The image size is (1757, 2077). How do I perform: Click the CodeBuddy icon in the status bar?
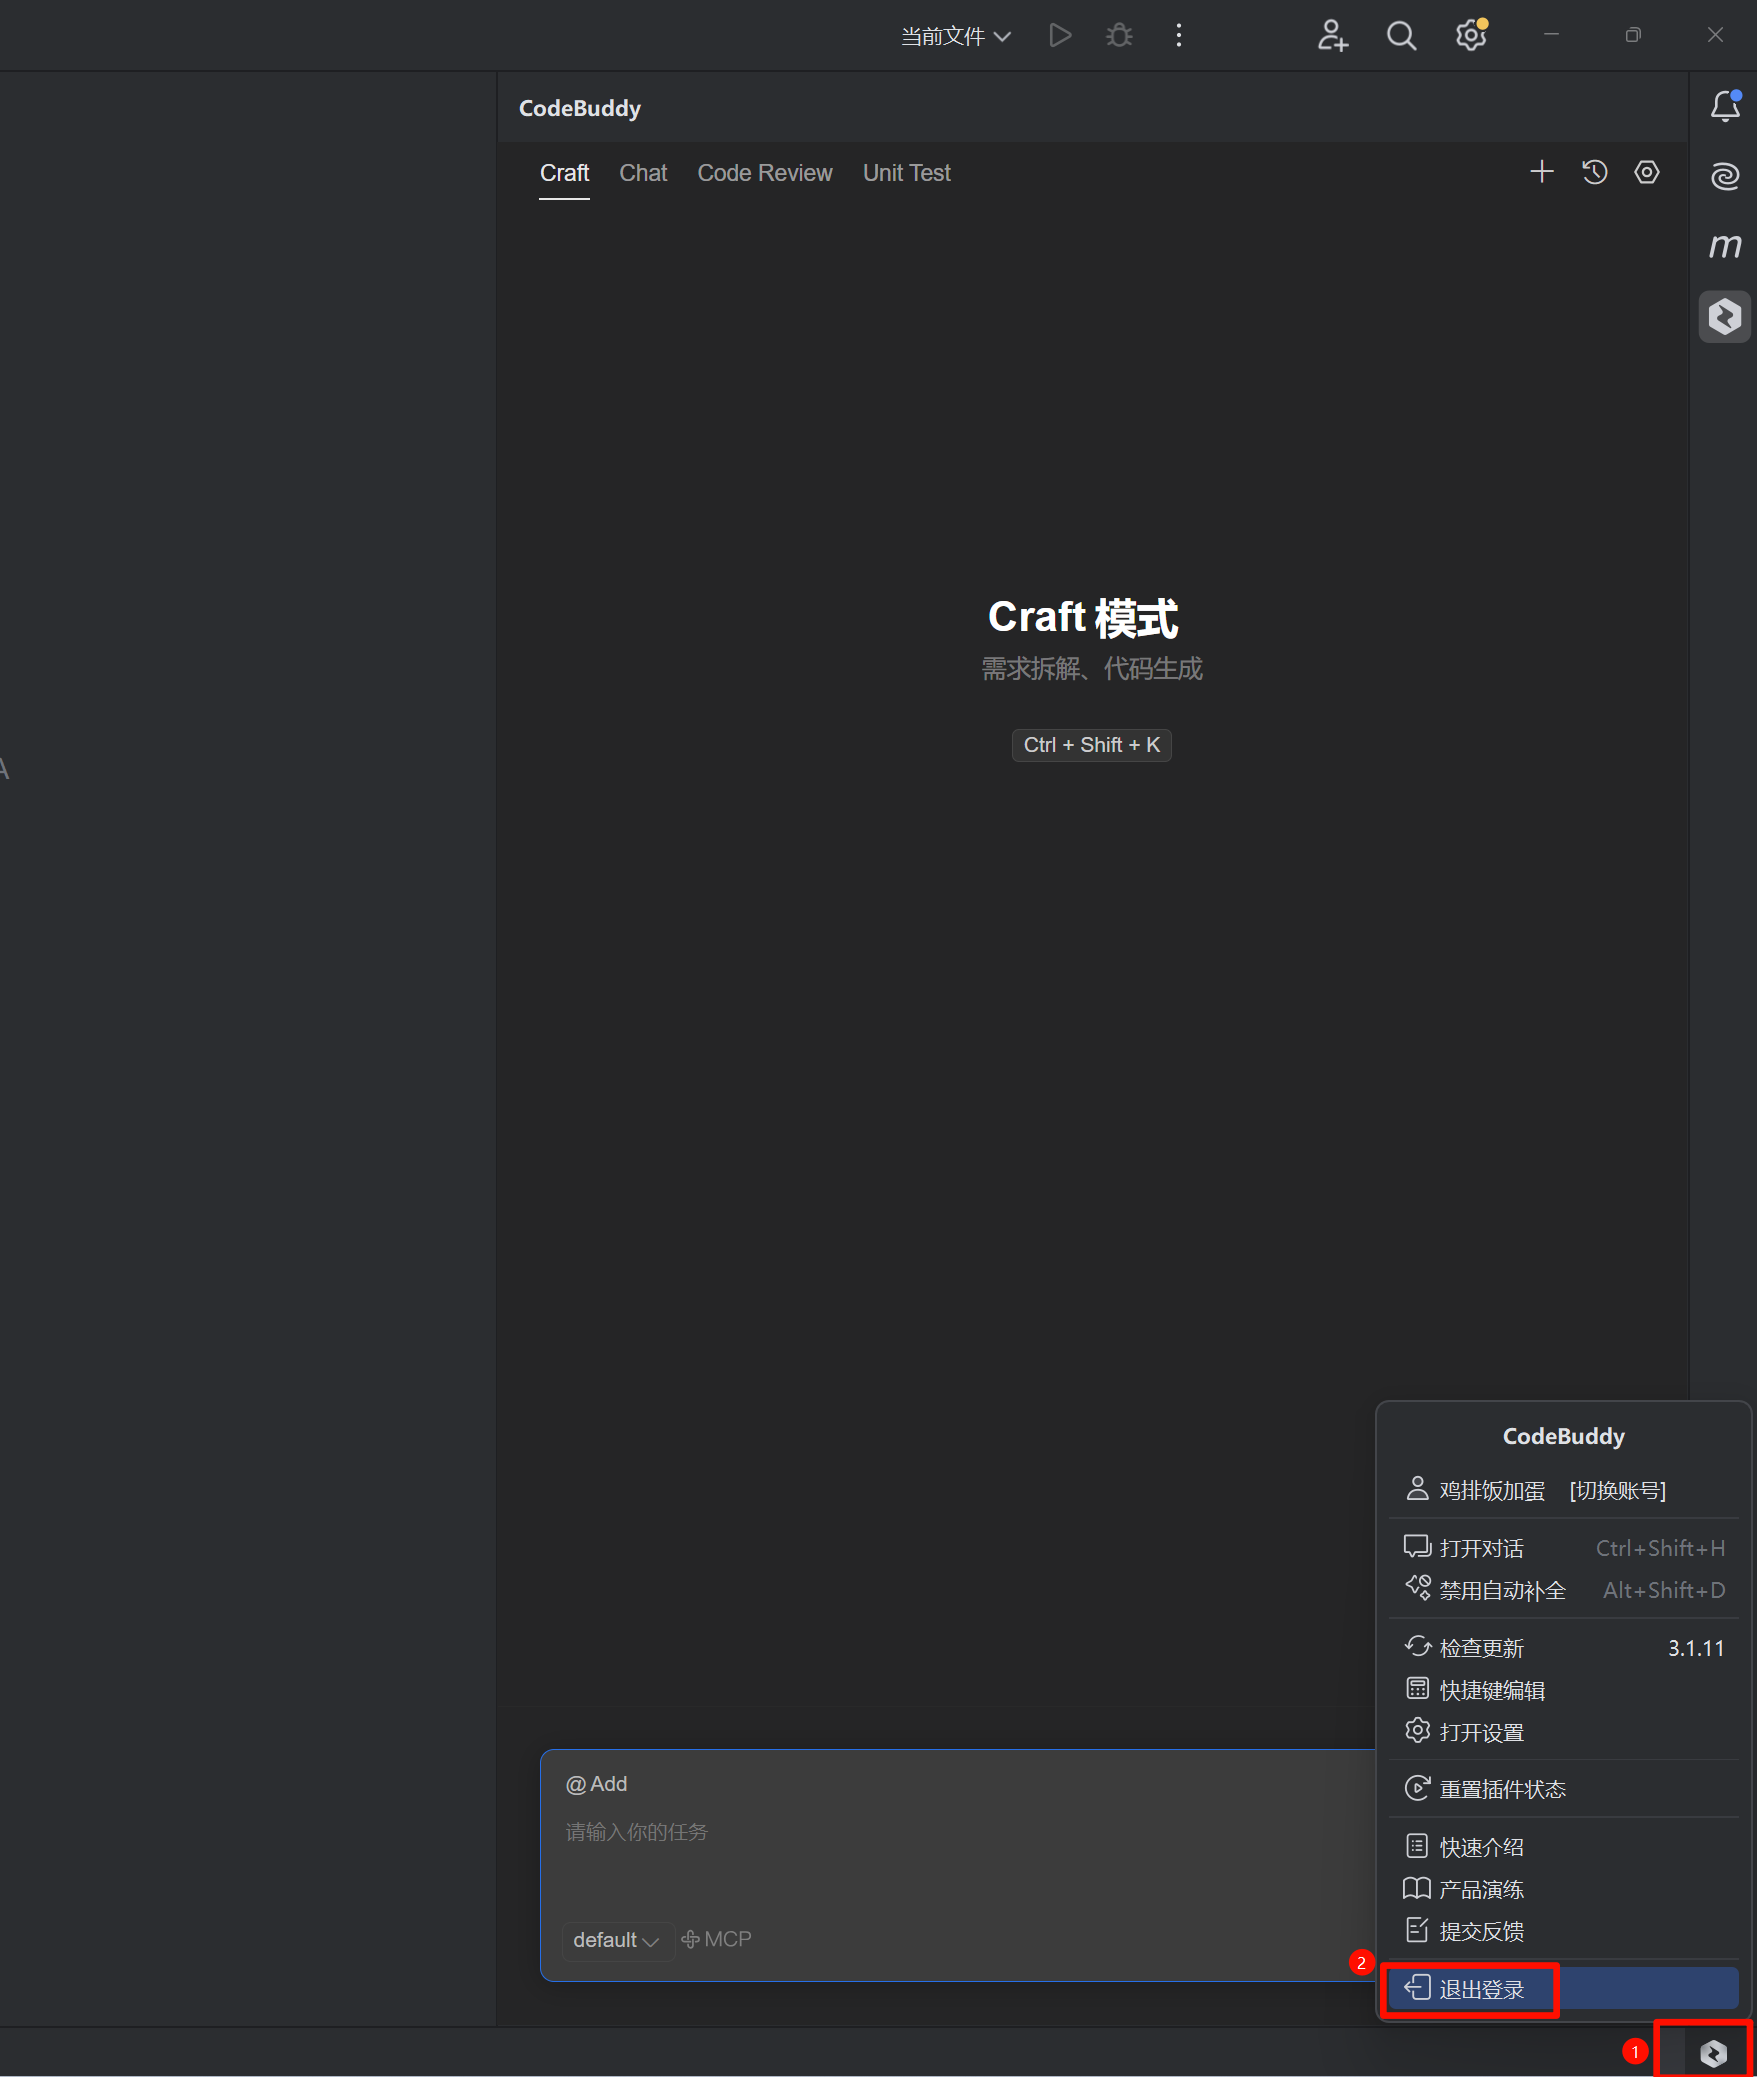[x=1713, y=2054]
